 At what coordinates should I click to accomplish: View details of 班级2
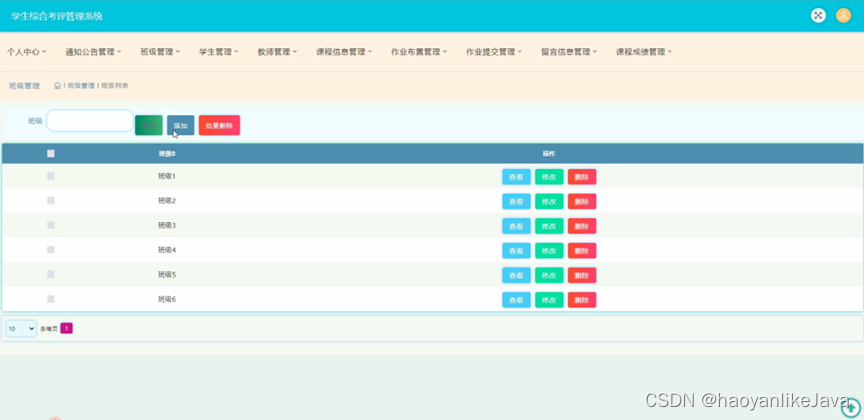pyautogui.click(x=516, y=202)
